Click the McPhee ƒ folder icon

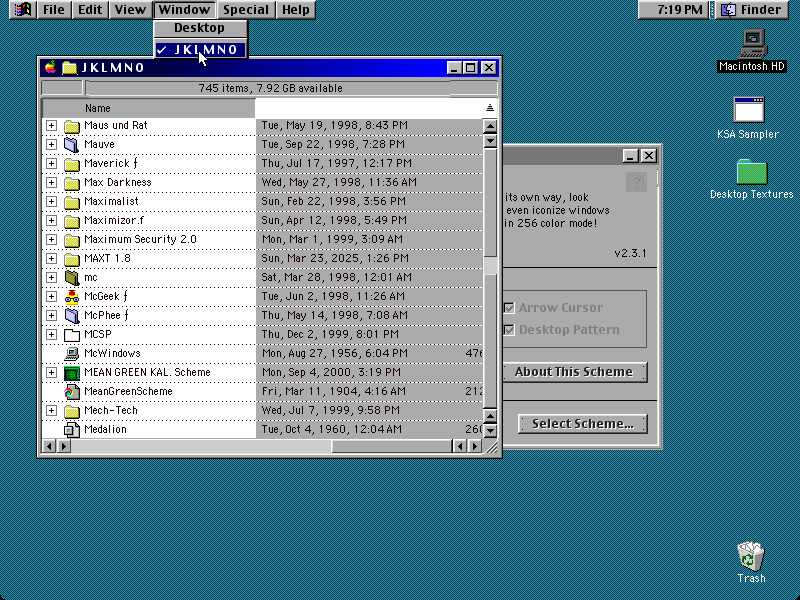72,316
